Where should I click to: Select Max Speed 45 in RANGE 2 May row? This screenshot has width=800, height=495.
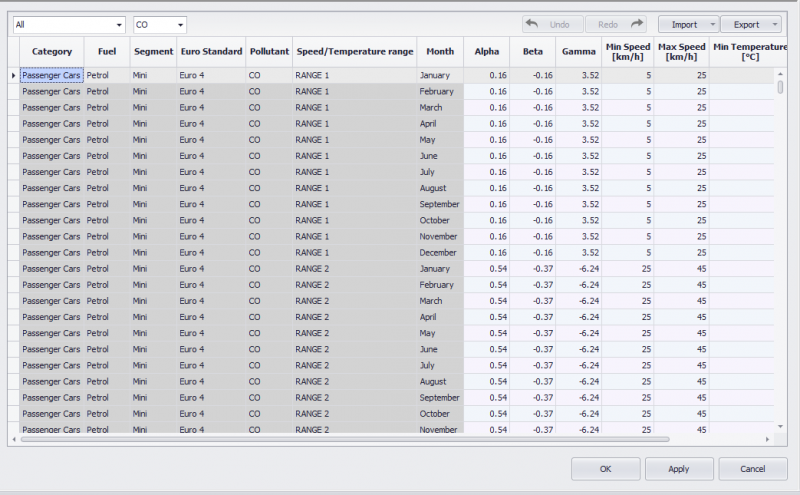[682, 333]
